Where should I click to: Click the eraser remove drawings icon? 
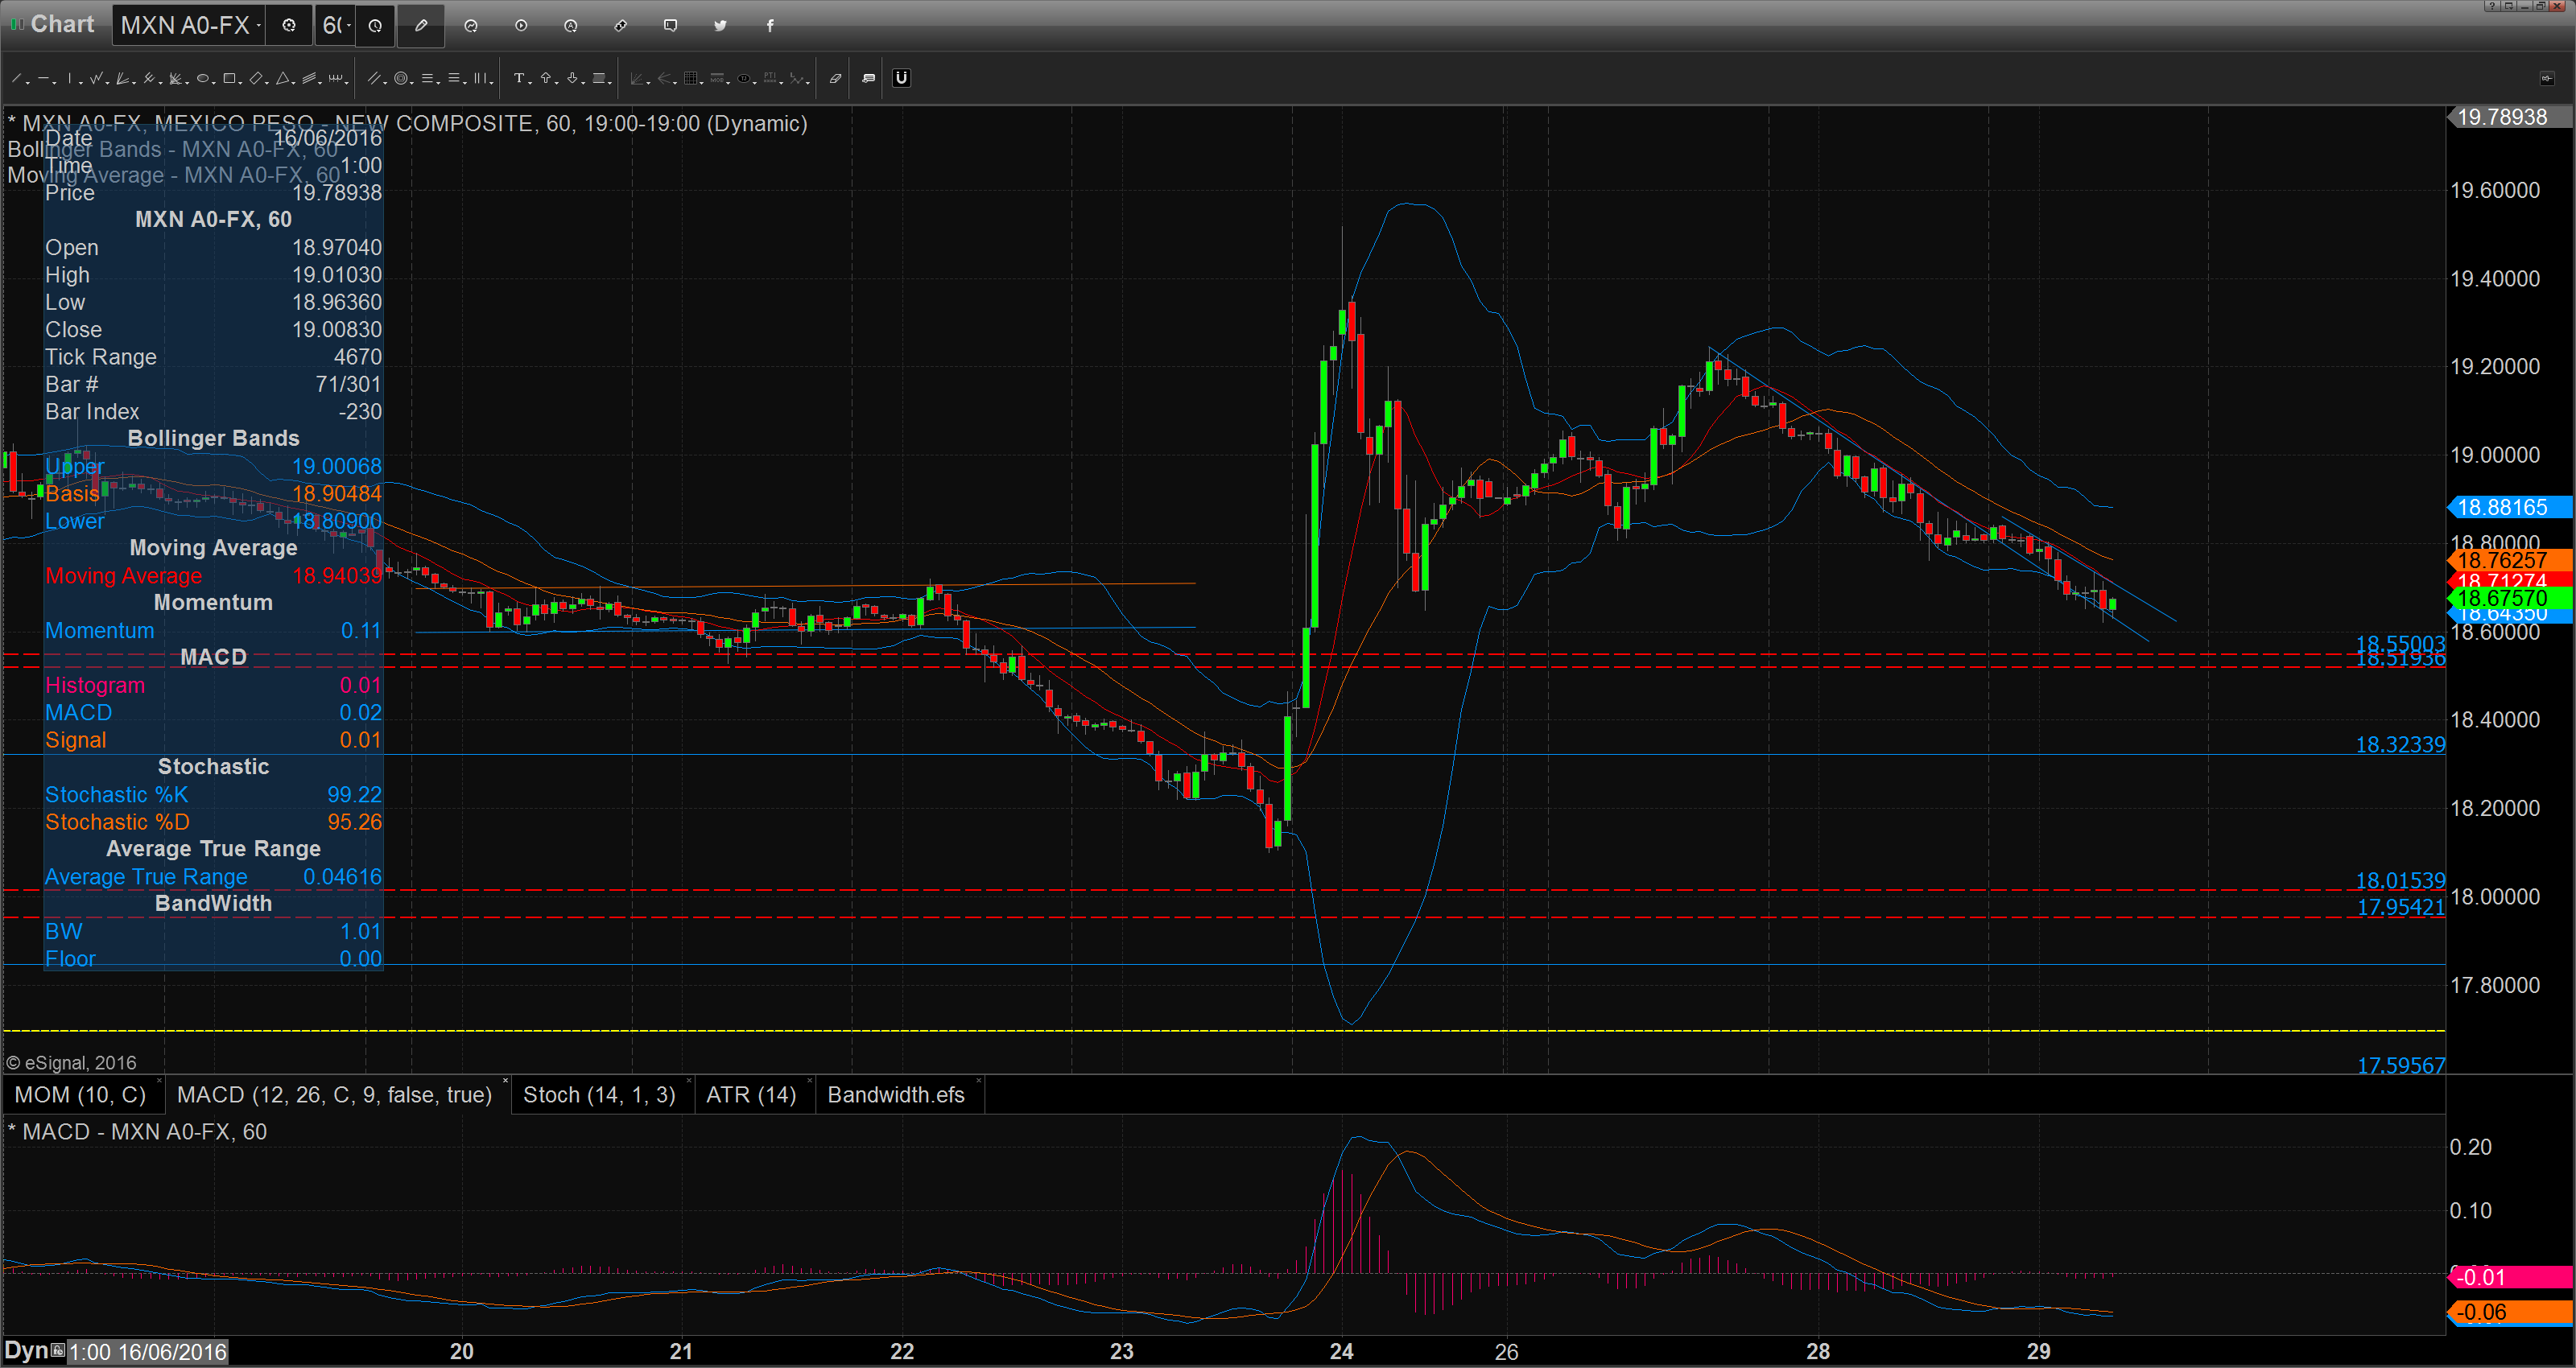click(836, 78)
